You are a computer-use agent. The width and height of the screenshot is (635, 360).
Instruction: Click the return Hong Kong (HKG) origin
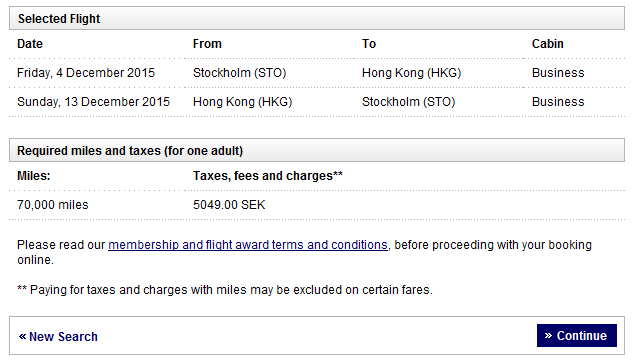click(x=242, y=102)
